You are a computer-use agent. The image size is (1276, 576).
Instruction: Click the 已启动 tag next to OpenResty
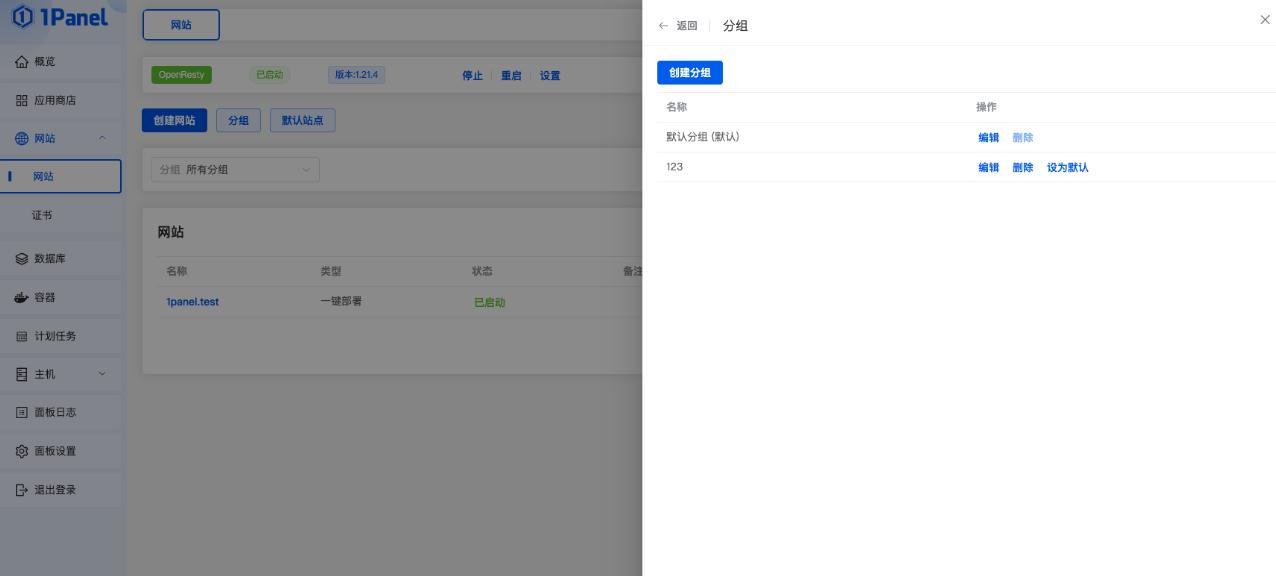click(268, 75)
